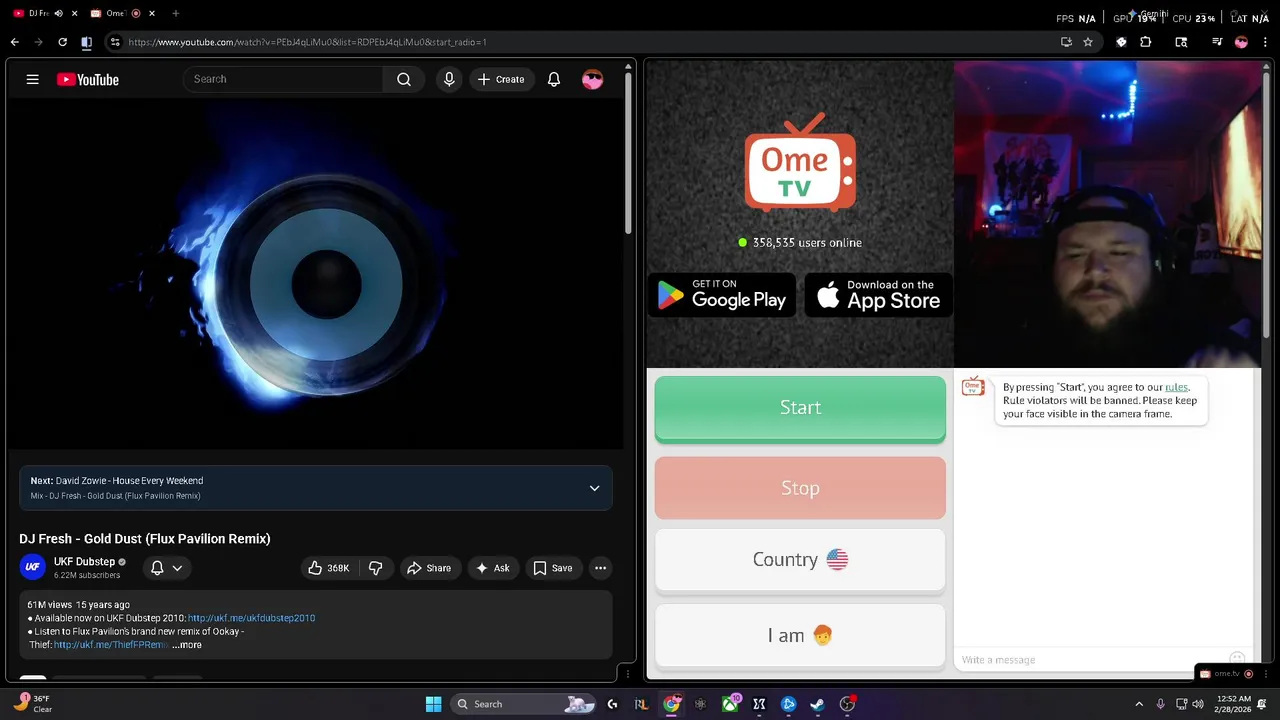Click the OmeTV page vertical scrollbar

click(1267, 205)
